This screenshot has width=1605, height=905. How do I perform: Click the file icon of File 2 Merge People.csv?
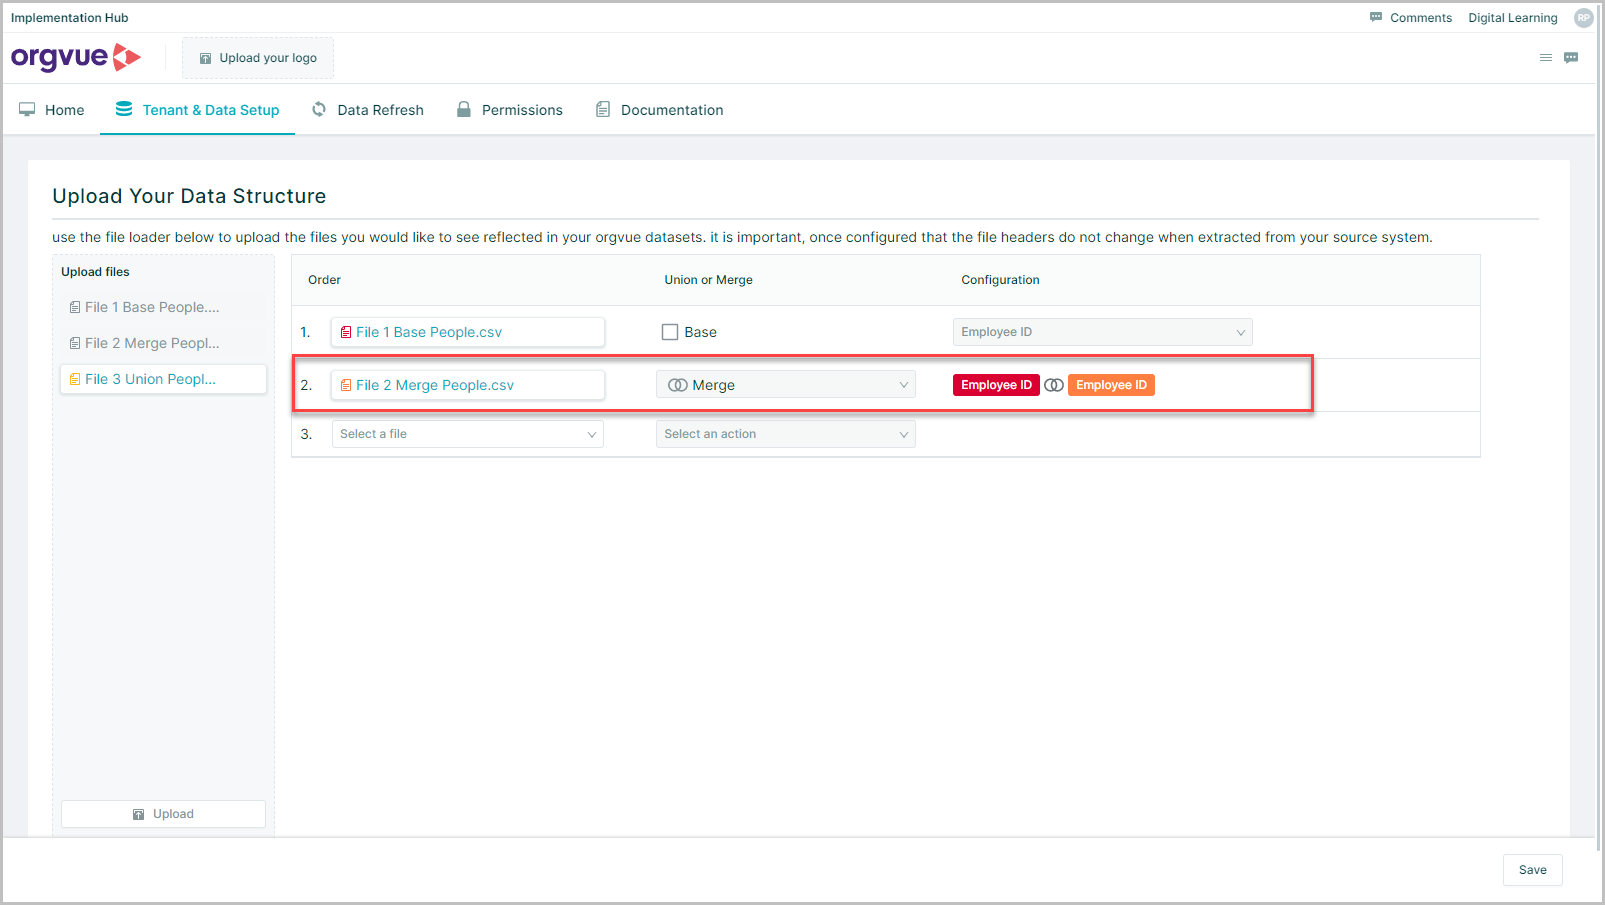[x=346, y=385]
